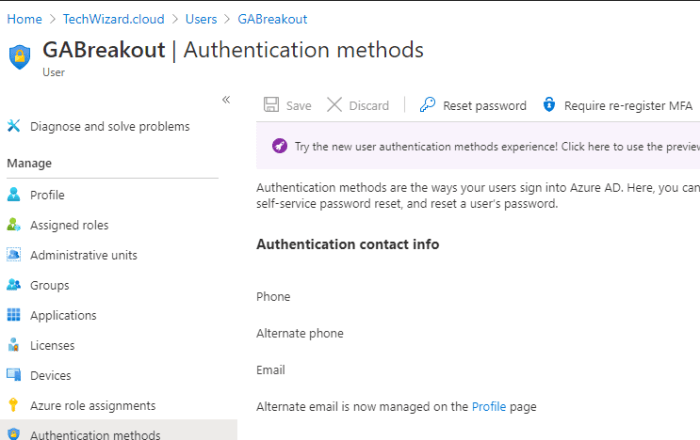Viewport: 700px width, 440px height.
Task: Open the Authentication methods menu item
Action: point(95,434)
